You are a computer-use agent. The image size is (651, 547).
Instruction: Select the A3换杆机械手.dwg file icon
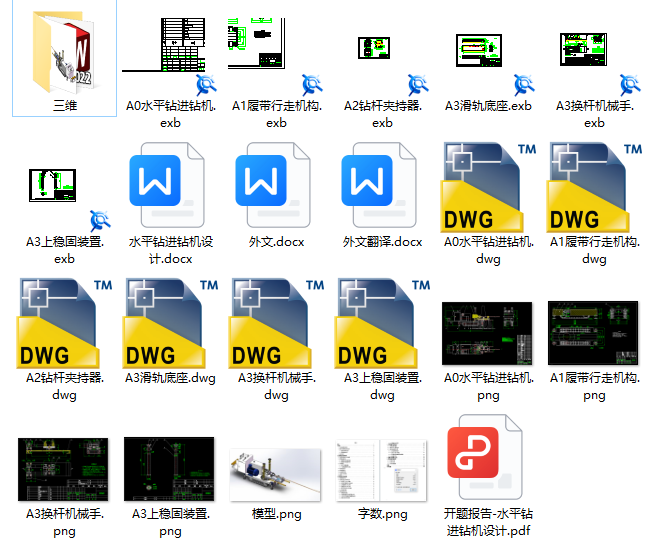[x=276, y=323]
